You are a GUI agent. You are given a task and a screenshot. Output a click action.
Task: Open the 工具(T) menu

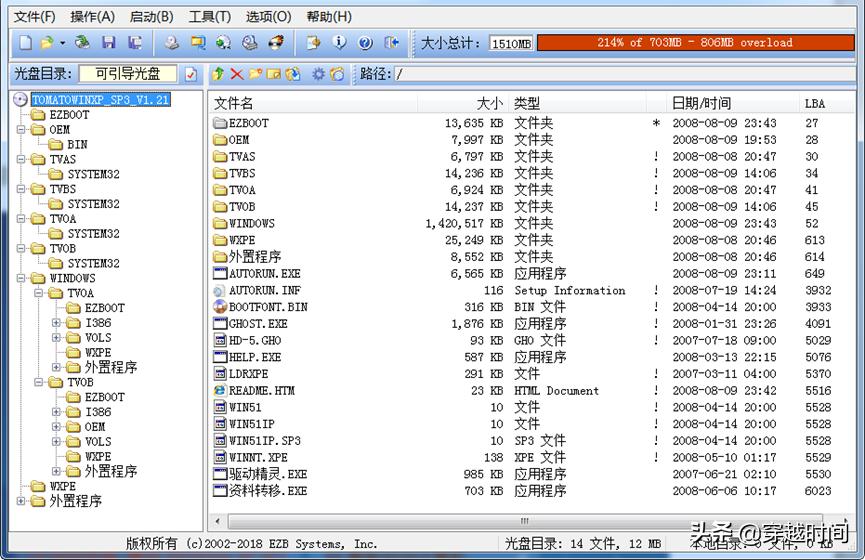click(209, 17)
